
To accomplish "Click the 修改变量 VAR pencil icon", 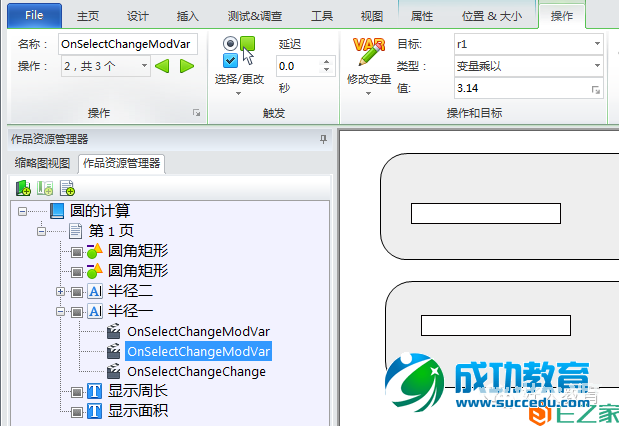I will click(x=369, y=51).
